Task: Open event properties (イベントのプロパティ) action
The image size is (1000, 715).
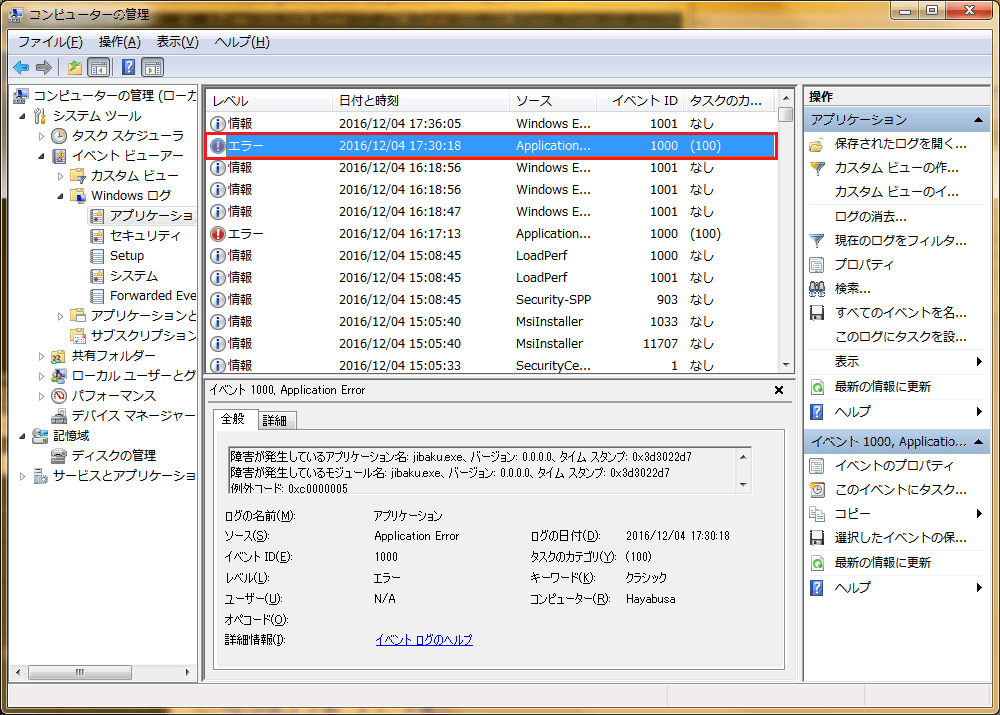Action: point(894,465)
